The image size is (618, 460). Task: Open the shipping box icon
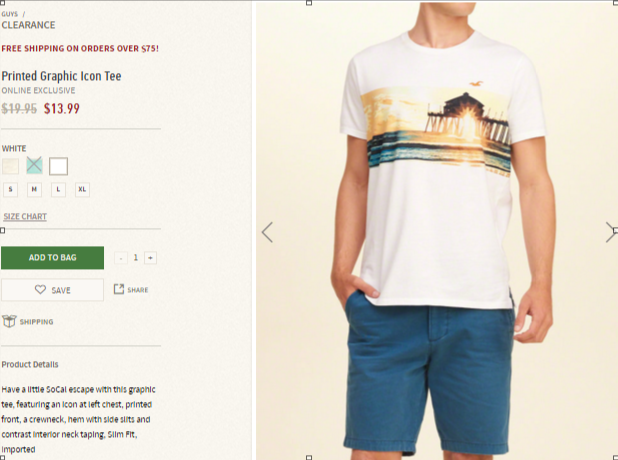[9, 321]
